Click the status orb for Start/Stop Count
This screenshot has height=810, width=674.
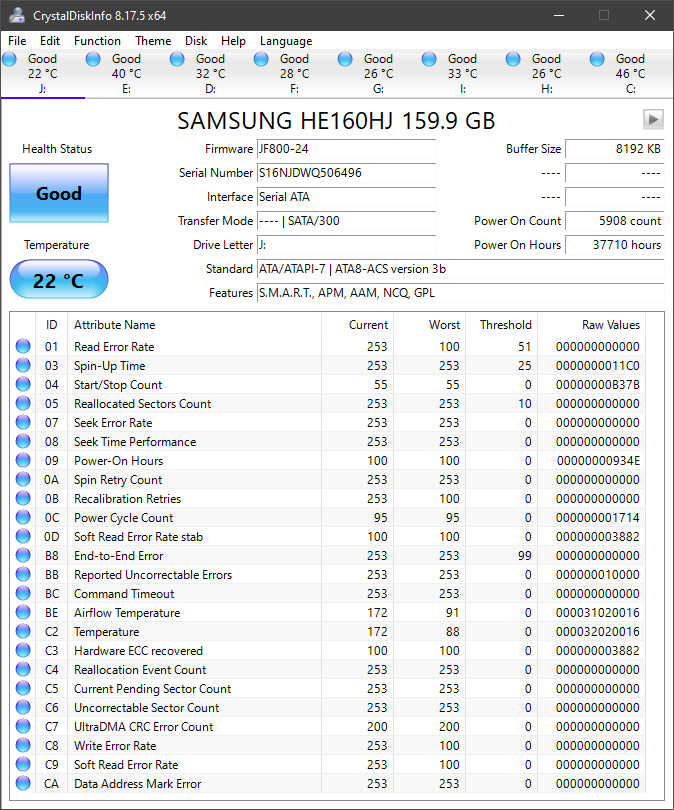coord(23,384)
